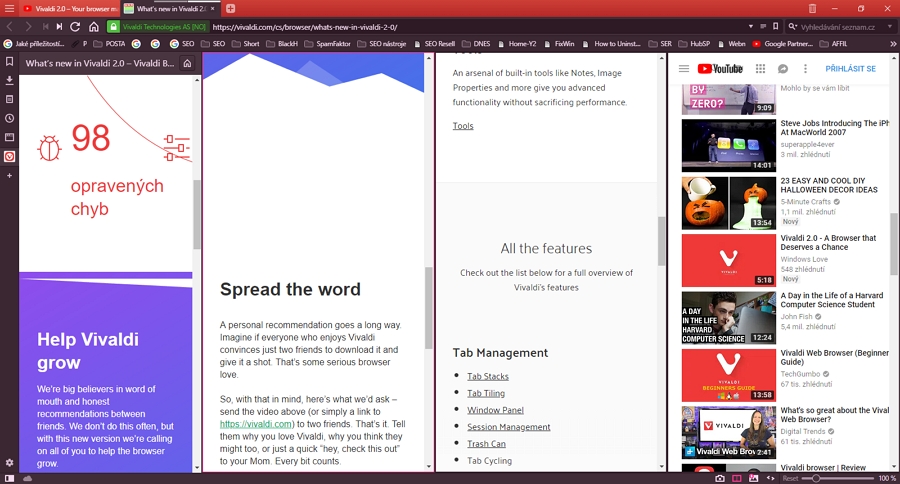
Task: Open the Downloads panel in sidebar
Action: pyautogui.click(x=9, y=80)
